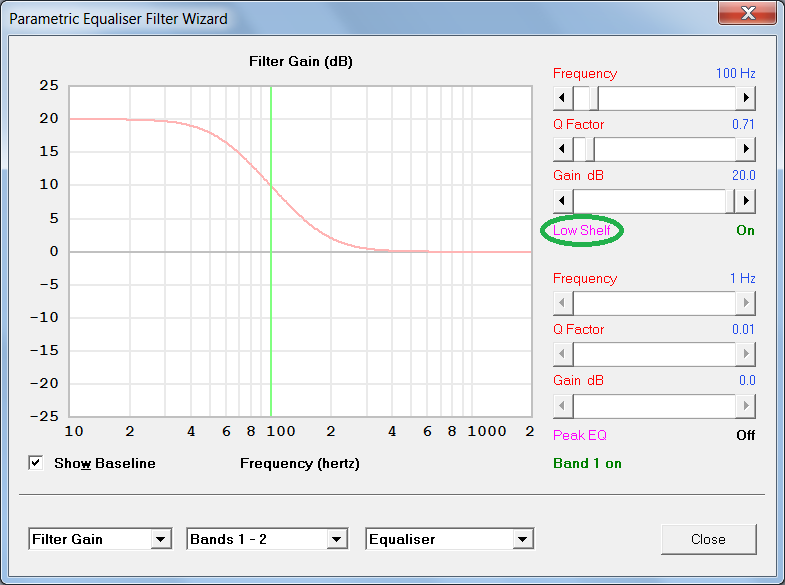Click the 0.71 Q Factor value

click(743, 124)
